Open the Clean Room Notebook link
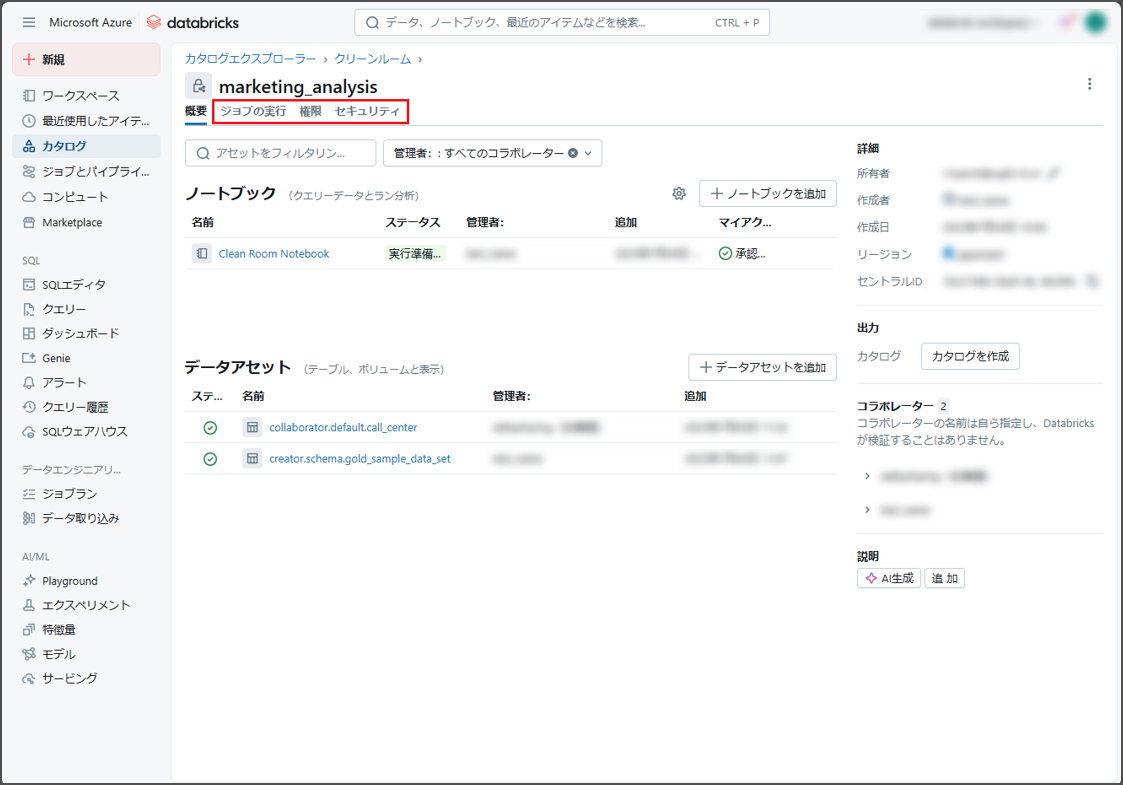Screen dimensions: 1123x785 click(x=274, y=254)
